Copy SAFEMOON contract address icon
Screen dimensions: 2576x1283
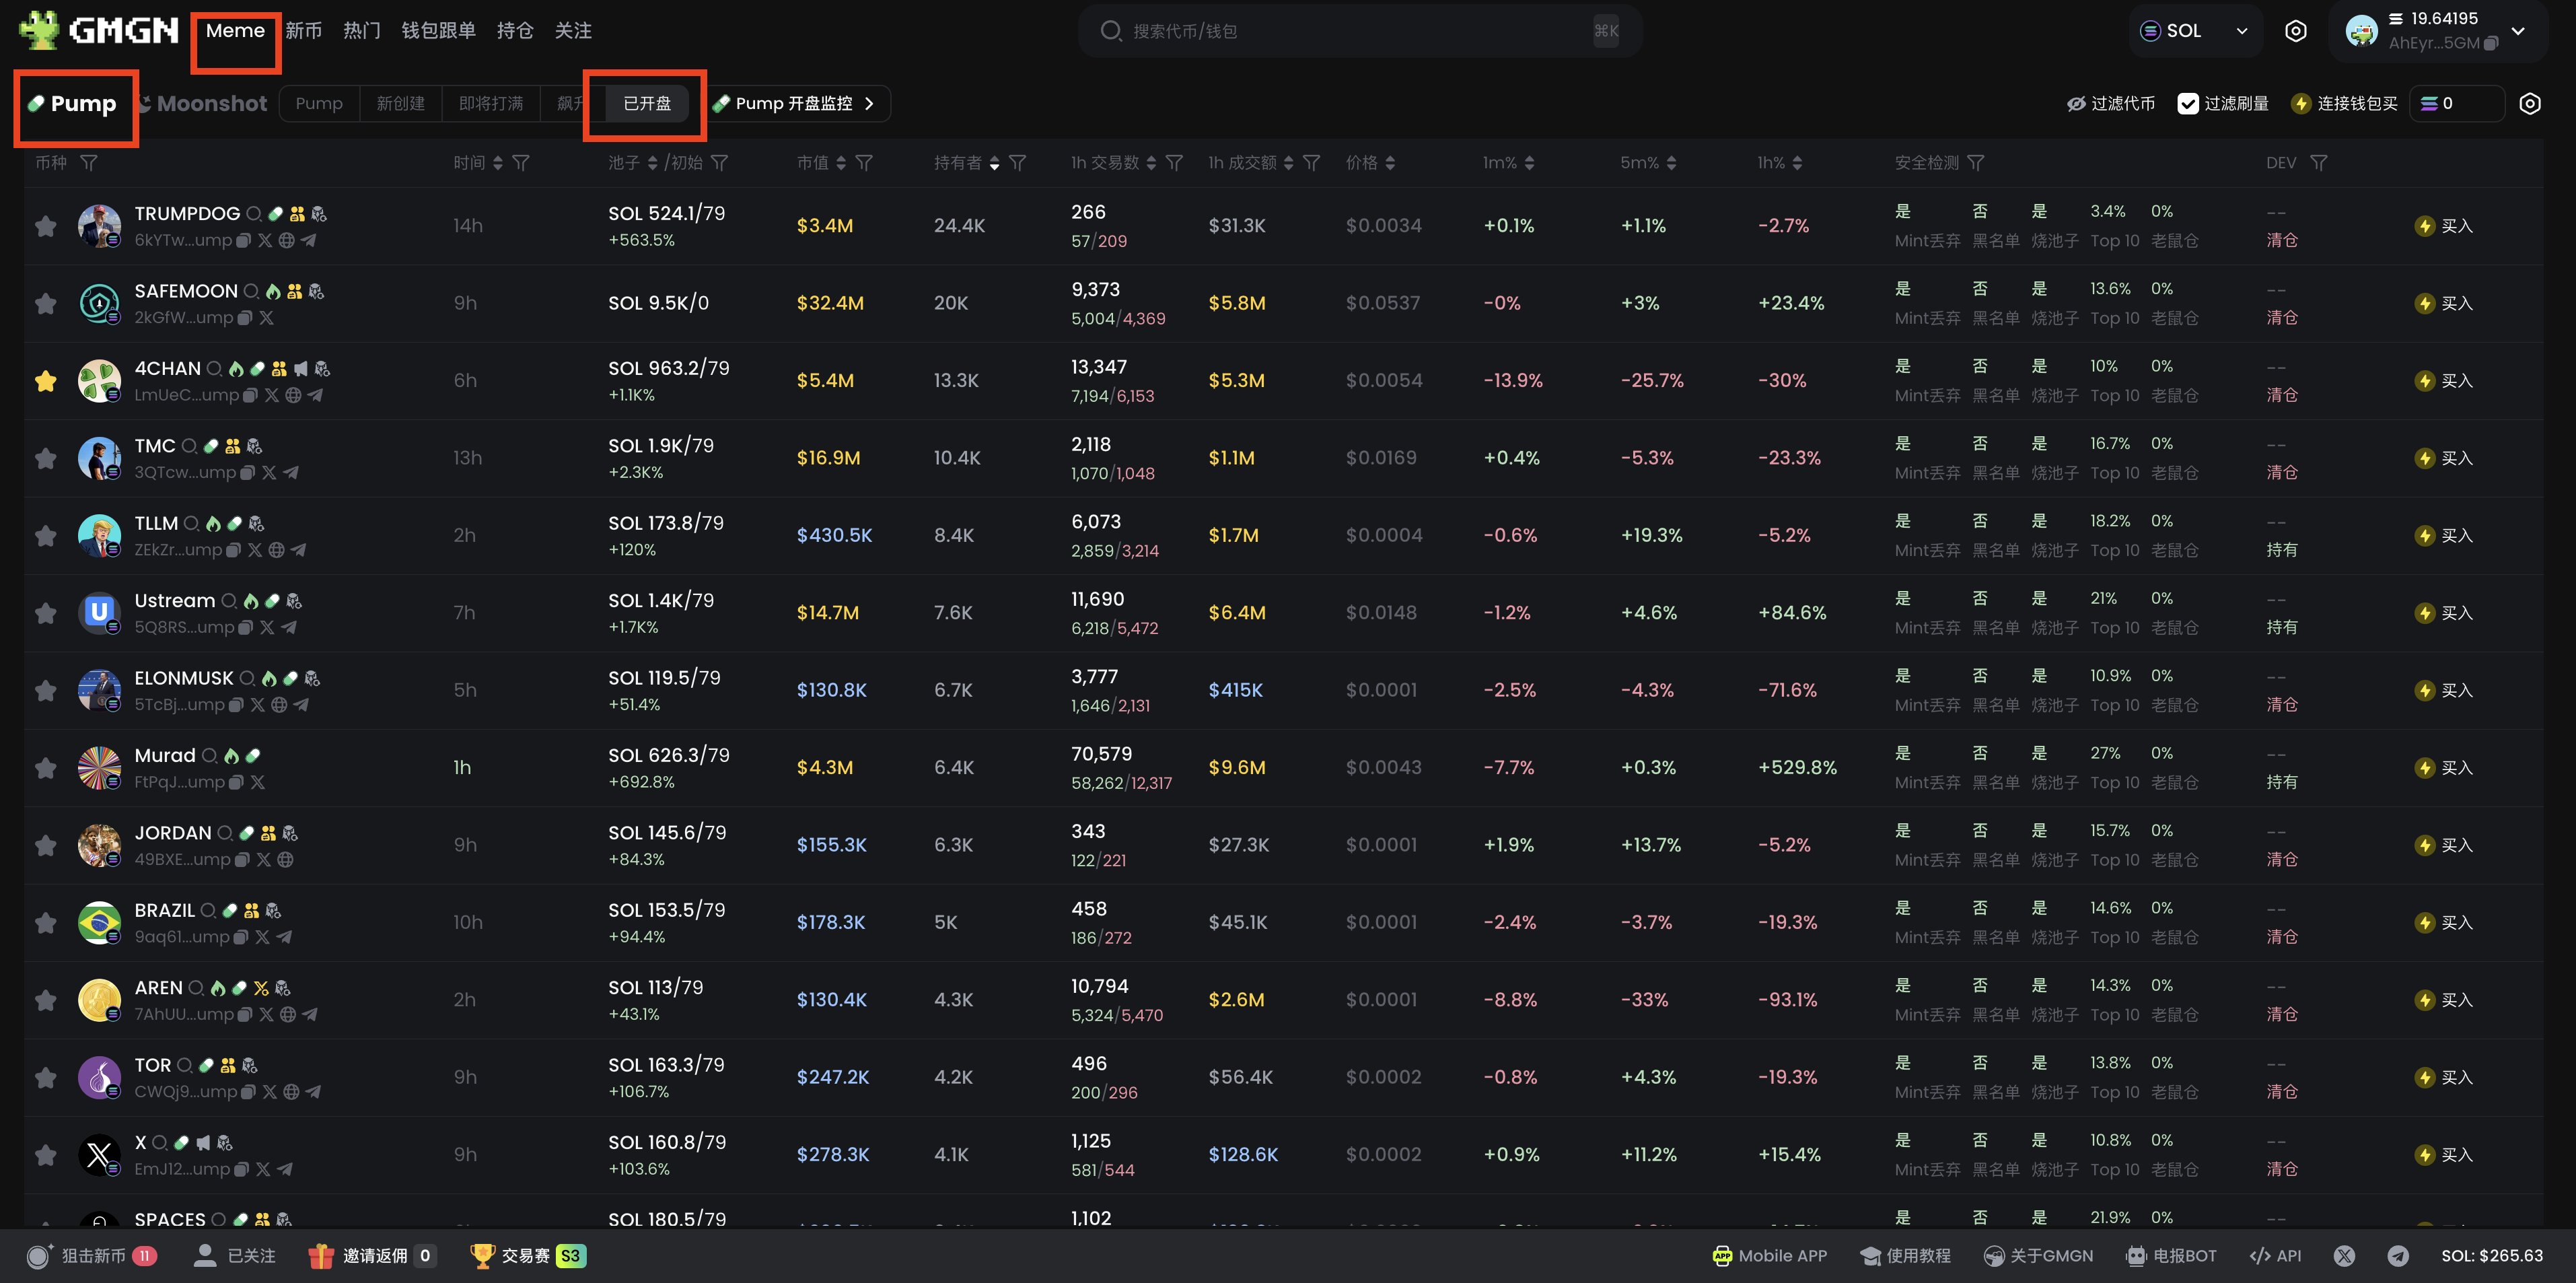click(245, 318)
